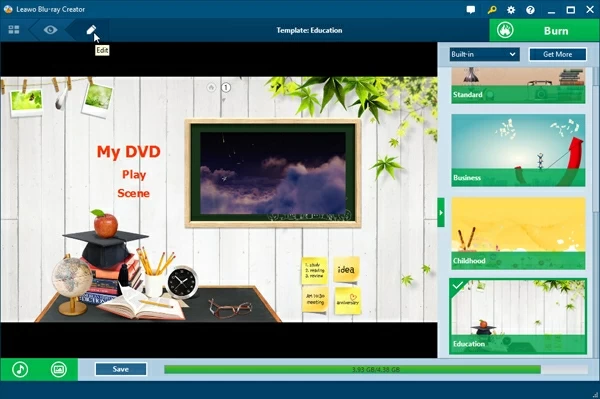
Task: Click the Get More button
Action: (x=558, y=54)
